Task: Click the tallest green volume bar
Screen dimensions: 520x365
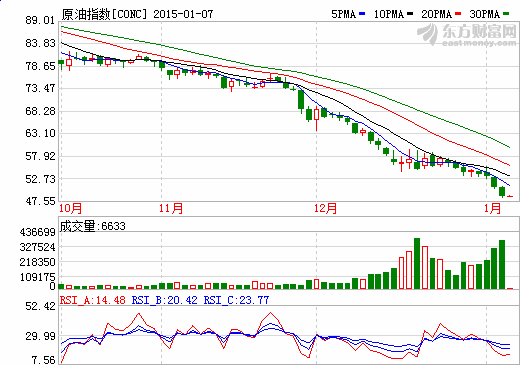Action: (417, 263)
